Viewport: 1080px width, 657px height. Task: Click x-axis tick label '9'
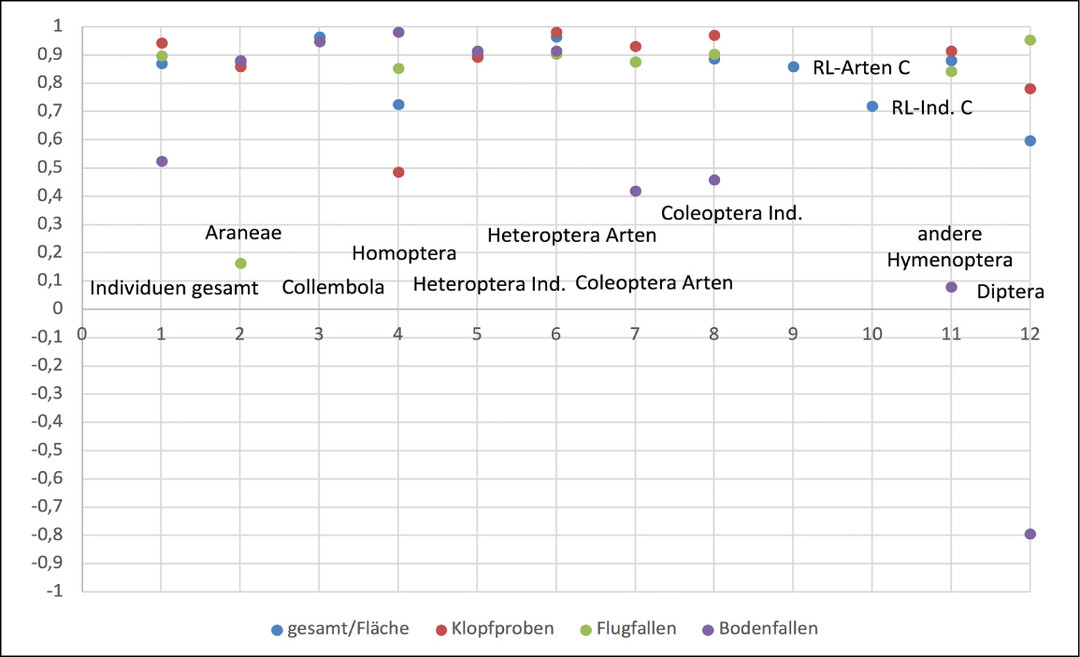793,334
